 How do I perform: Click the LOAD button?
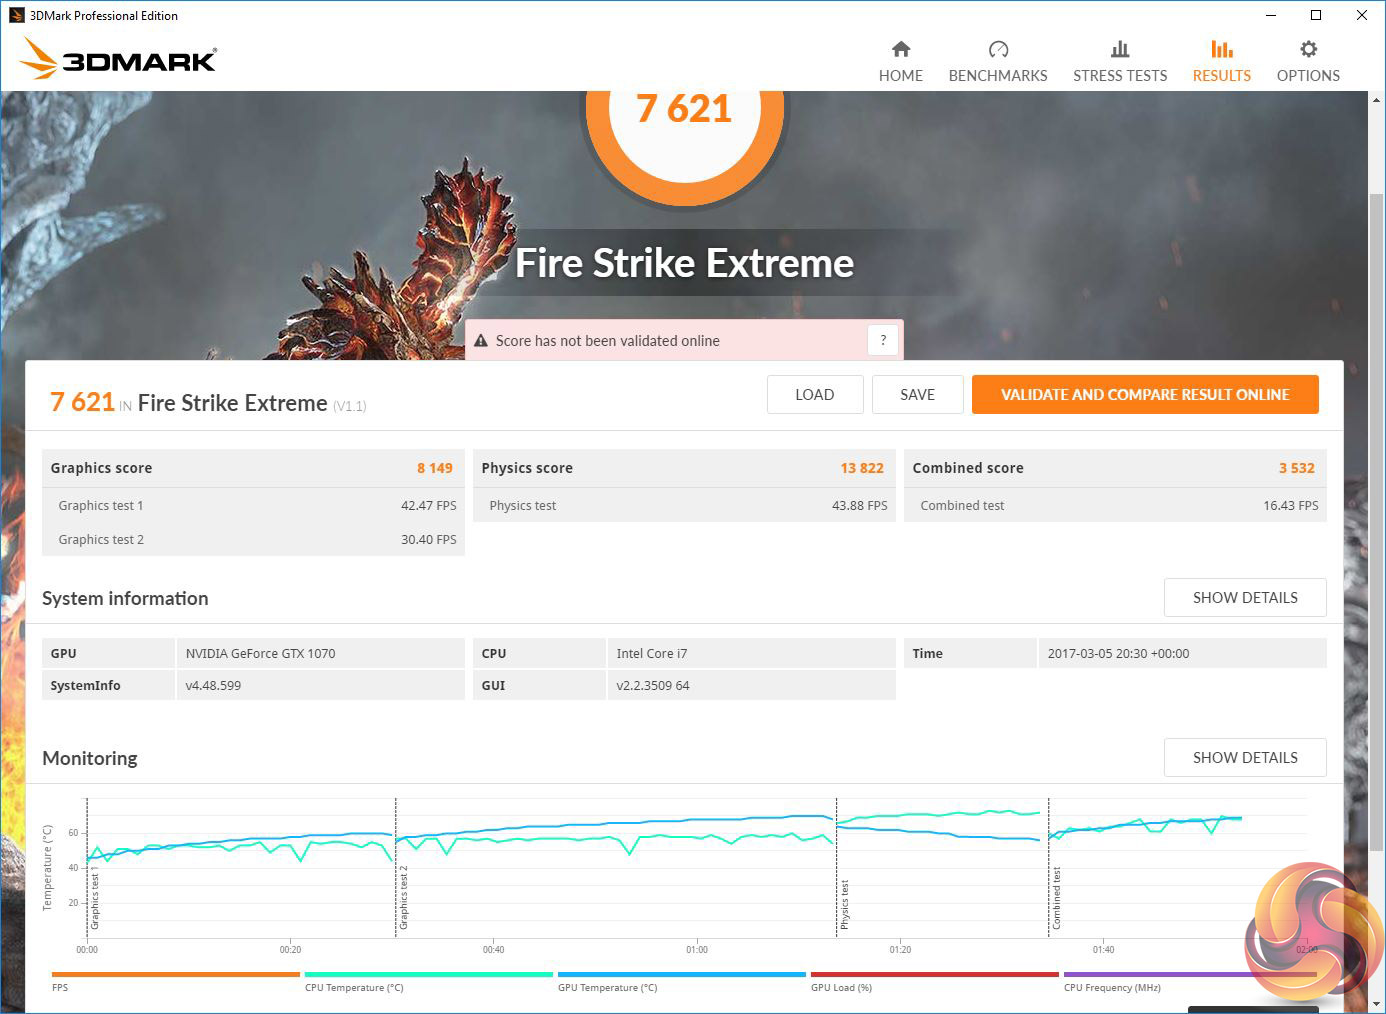pos(815,395)
